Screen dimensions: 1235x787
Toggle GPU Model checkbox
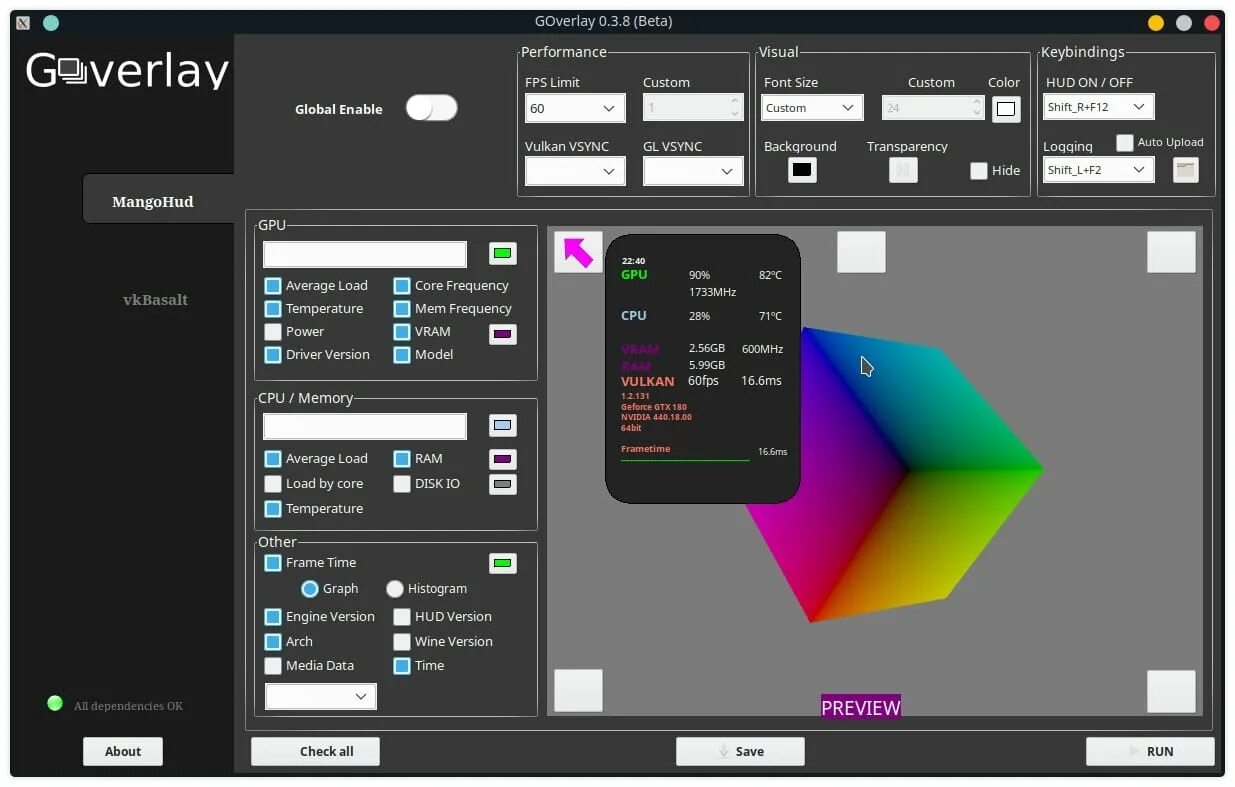402,354
